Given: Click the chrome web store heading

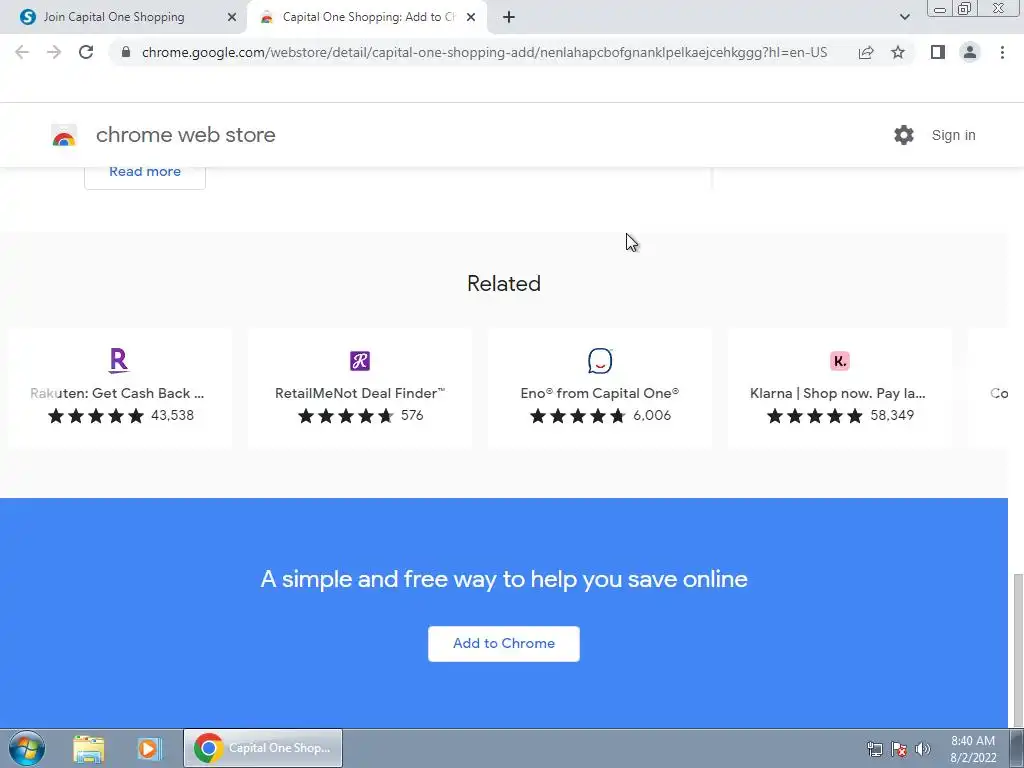Looking at the screenshot, I should tap(186, 135).
